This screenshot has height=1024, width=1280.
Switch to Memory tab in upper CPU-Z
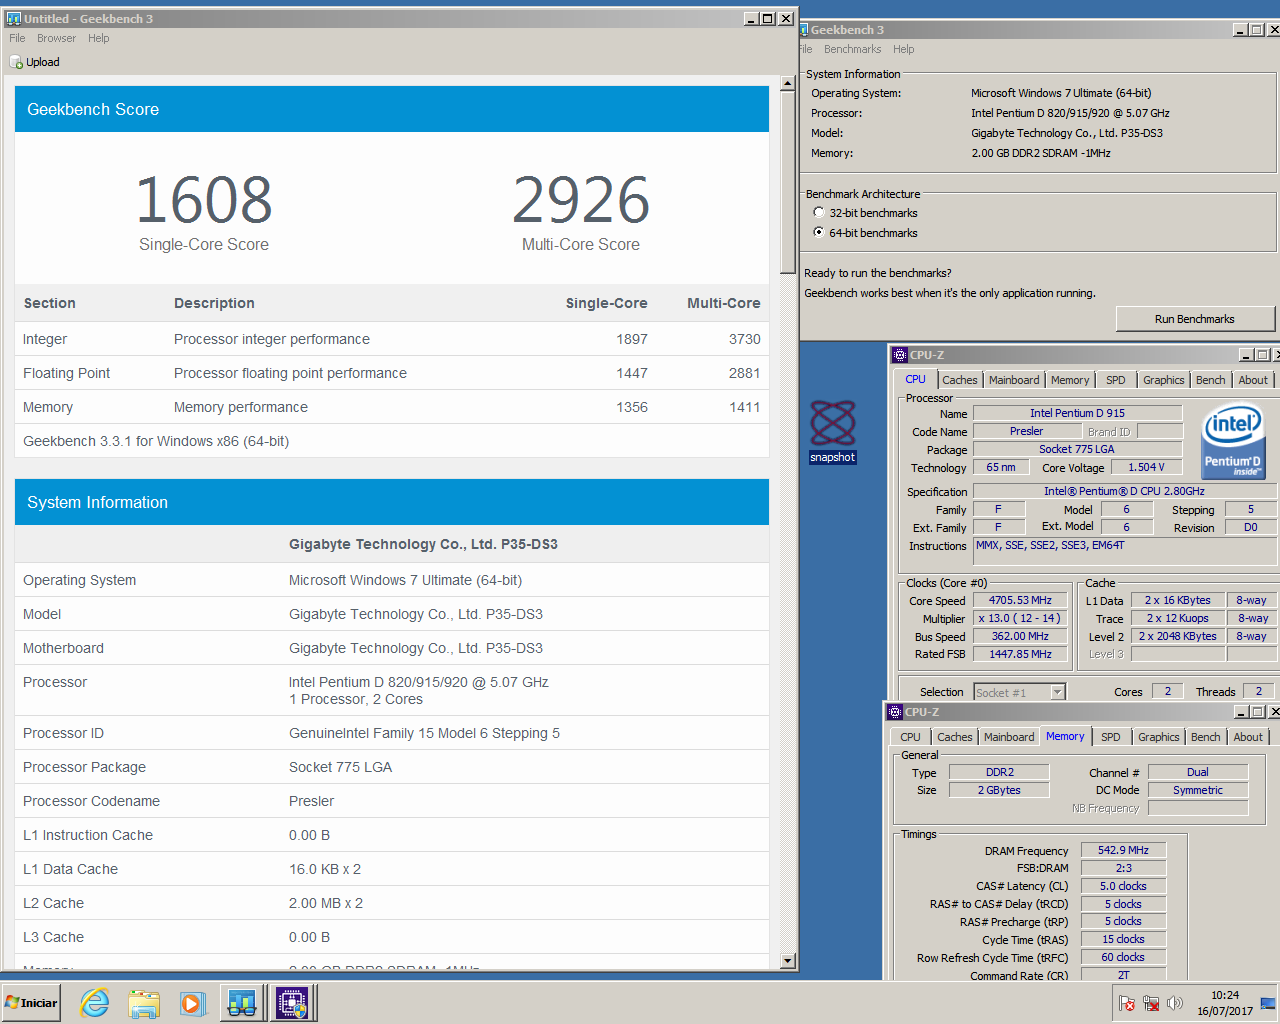[1070, 380]
